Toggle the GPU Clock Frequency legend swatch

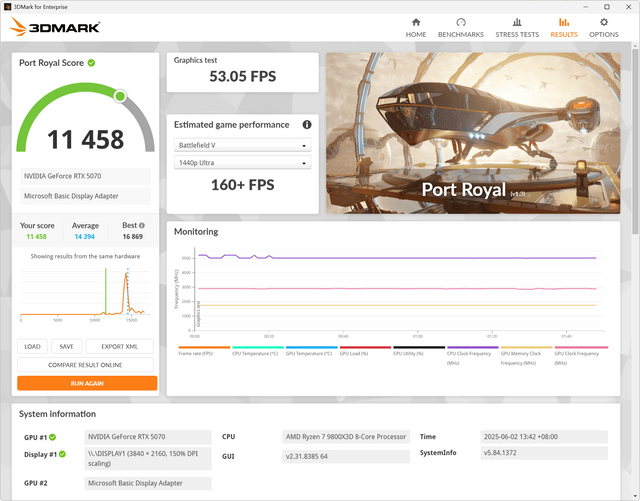pos(581,347)
